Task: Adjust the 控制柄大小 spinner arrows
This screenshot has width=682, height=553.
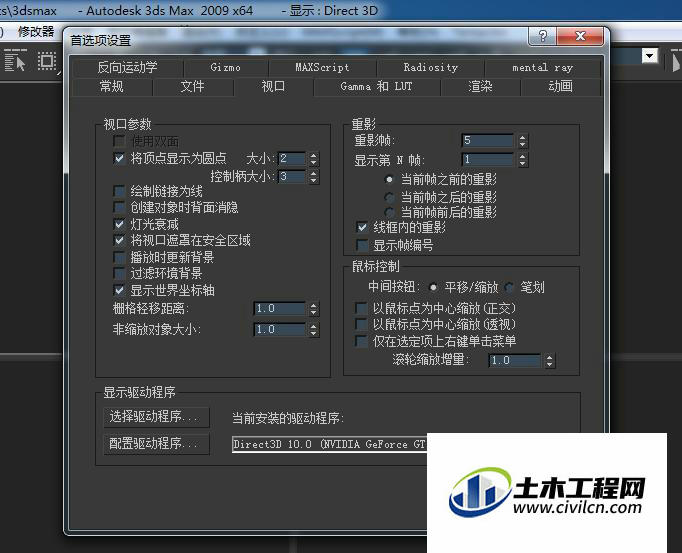Action: point(314,176)
